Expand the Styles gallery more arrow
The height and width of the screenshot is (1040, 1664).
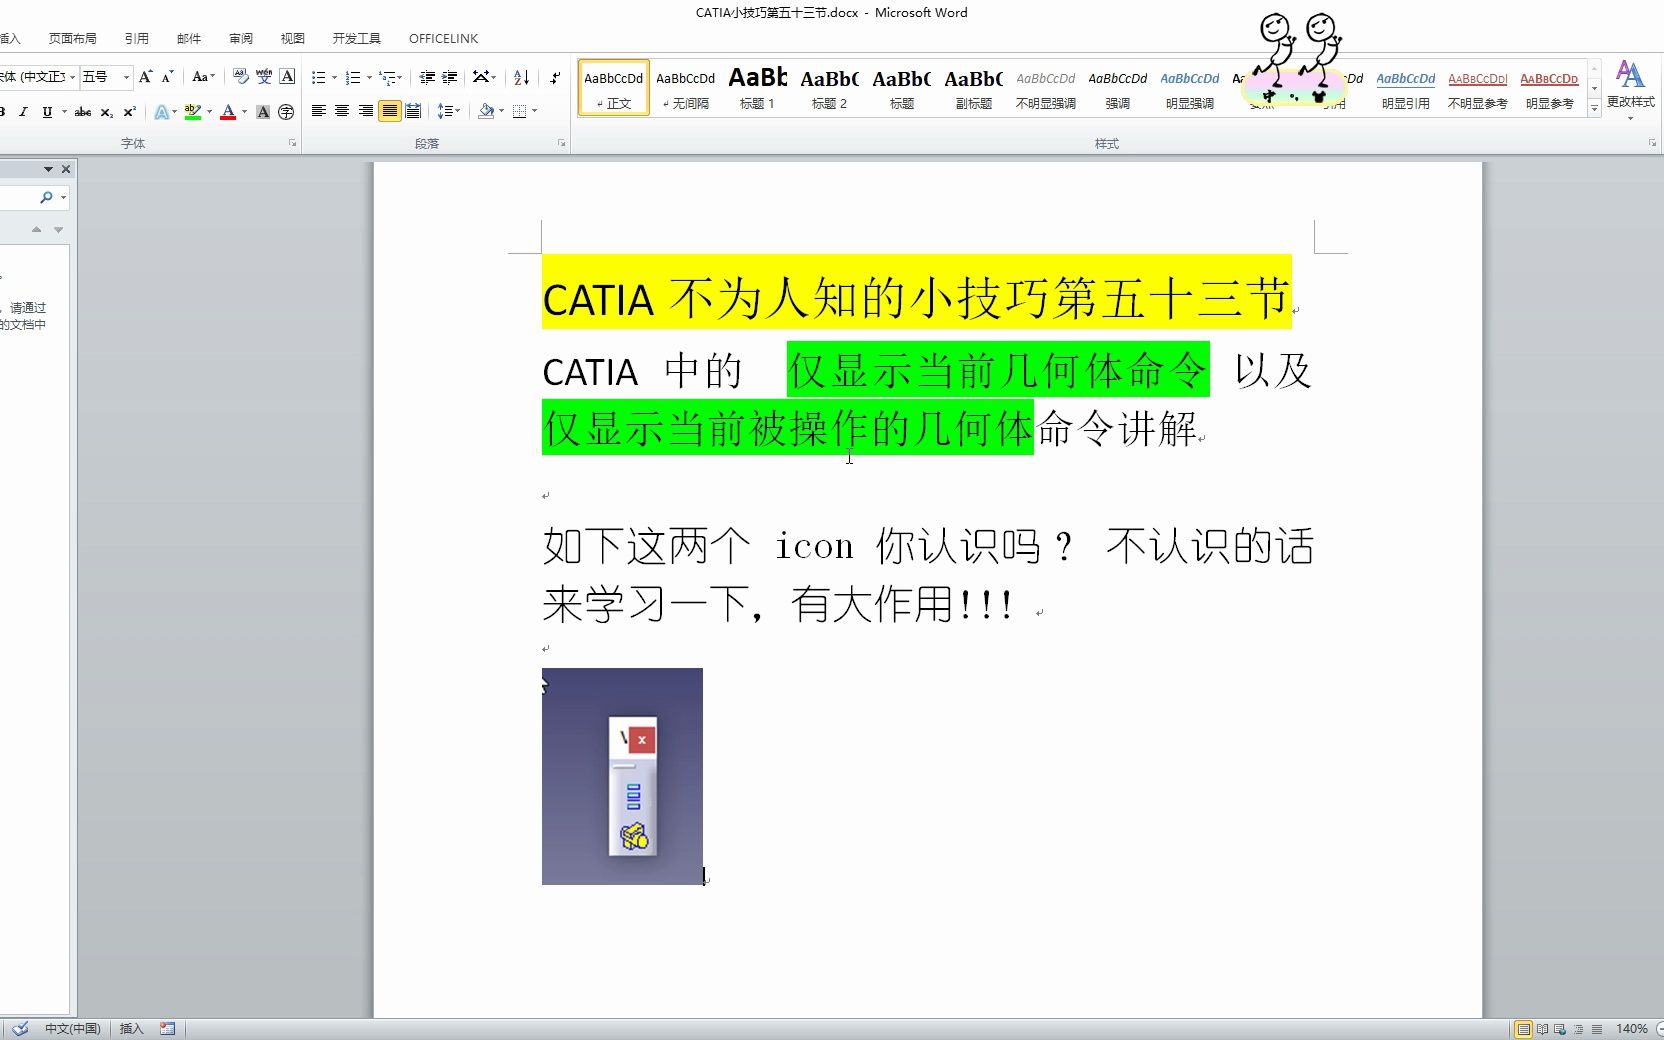(1594, 109)
